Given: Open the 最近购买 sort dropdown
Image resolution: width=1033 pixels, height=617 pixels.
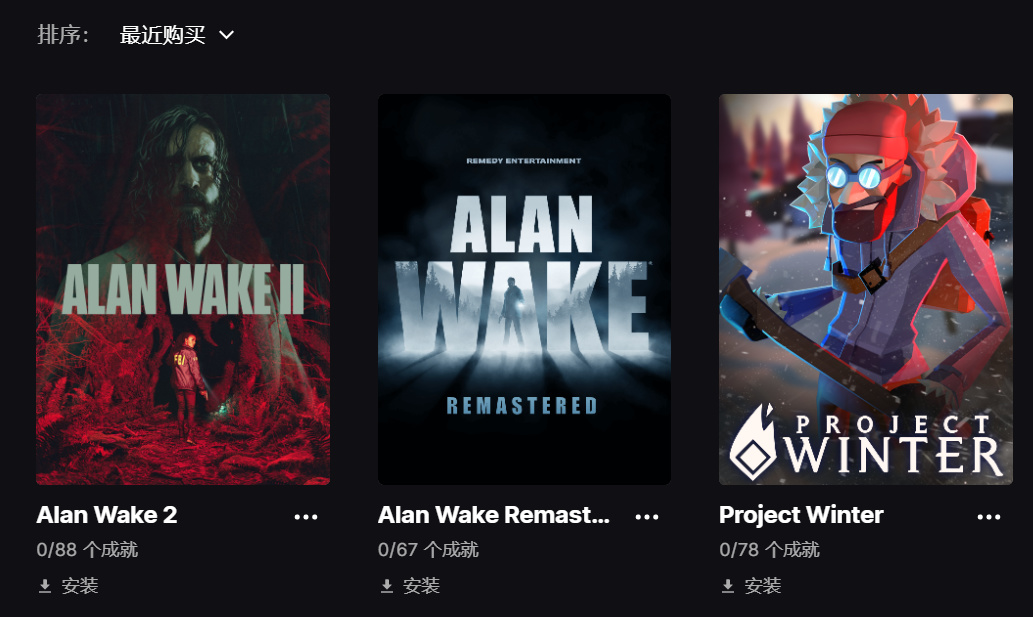Looking at the screenshot, I should [177, 35].
